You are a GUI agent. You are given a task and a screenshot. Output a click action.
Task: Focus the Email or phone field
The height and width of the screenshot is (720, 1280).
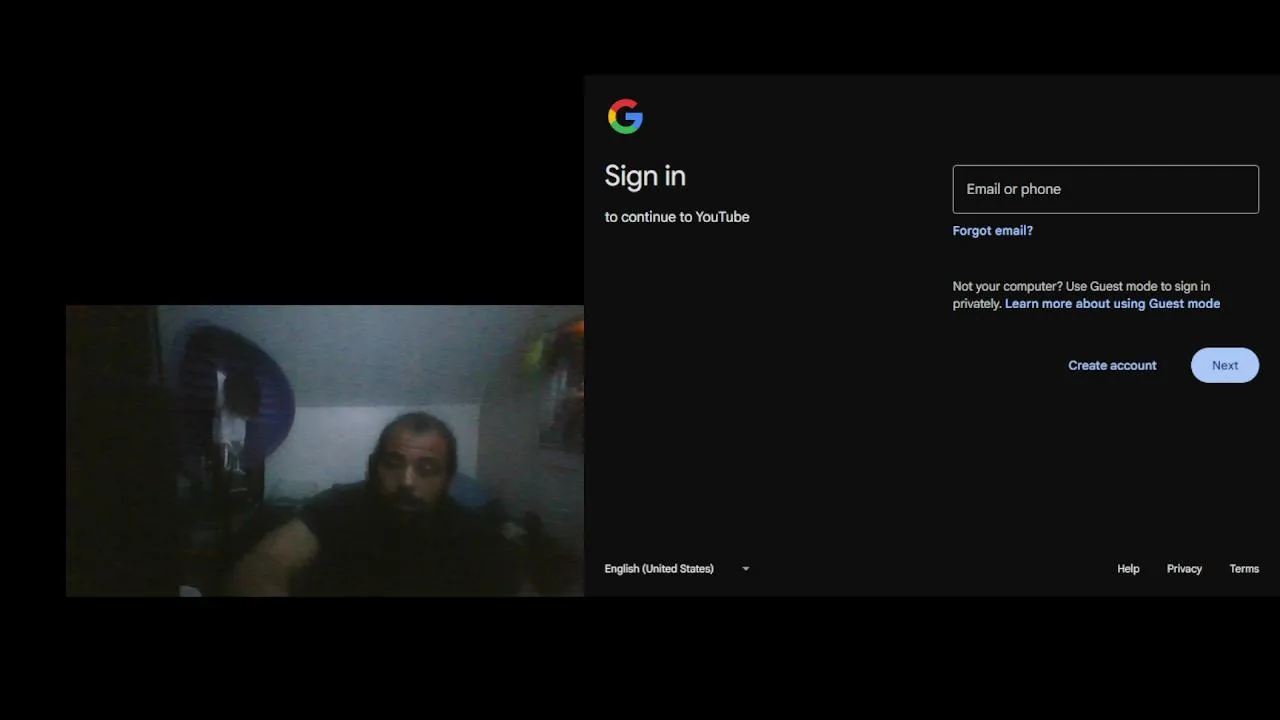(1105, 189)
